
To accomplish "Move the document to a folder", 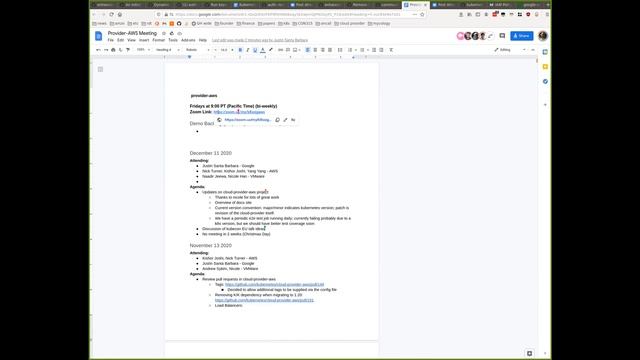I will 172,33.
